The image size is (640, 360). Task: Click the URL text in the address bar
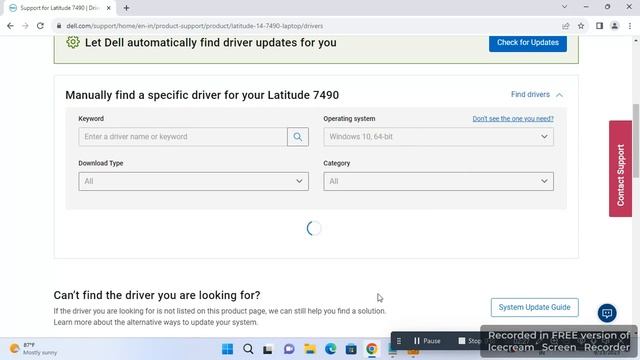[195, 26]
